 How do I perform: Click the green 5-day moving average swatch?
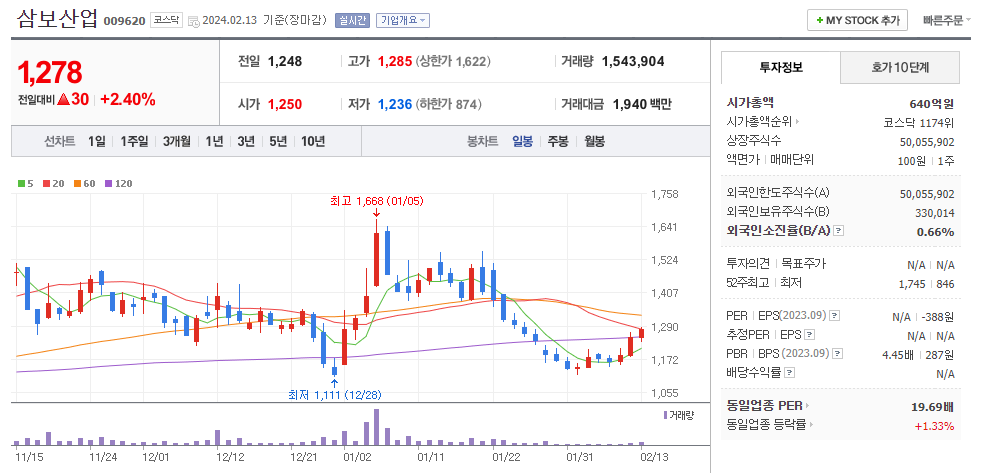[x=21, y=184]
